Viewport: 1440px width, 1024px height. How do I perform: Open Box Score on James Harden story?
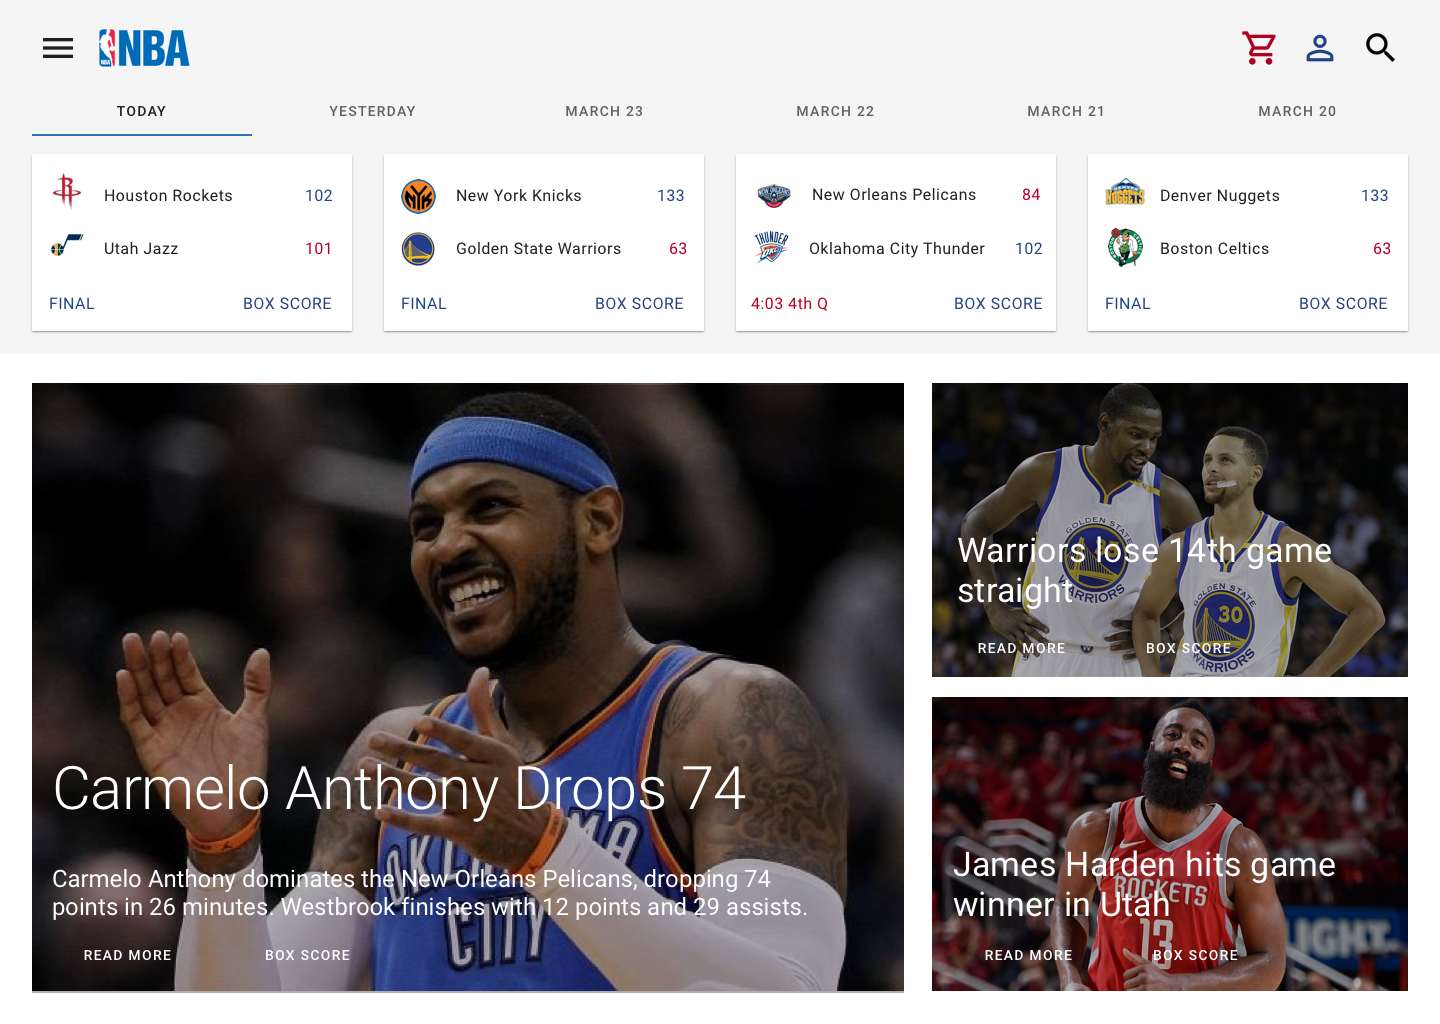[x=1196, y=956]
